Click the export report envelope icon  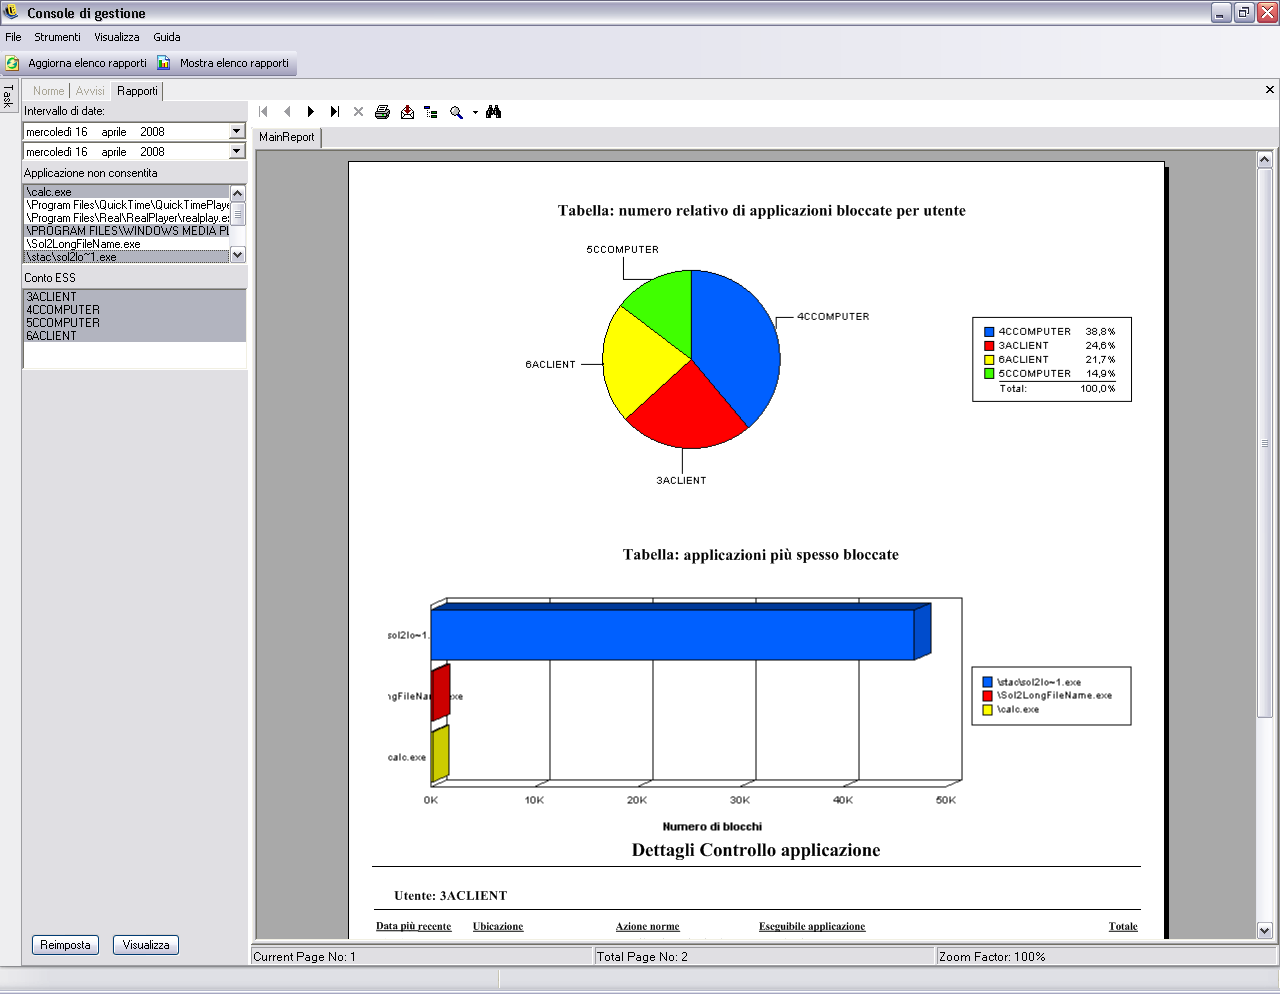point(407,112)
